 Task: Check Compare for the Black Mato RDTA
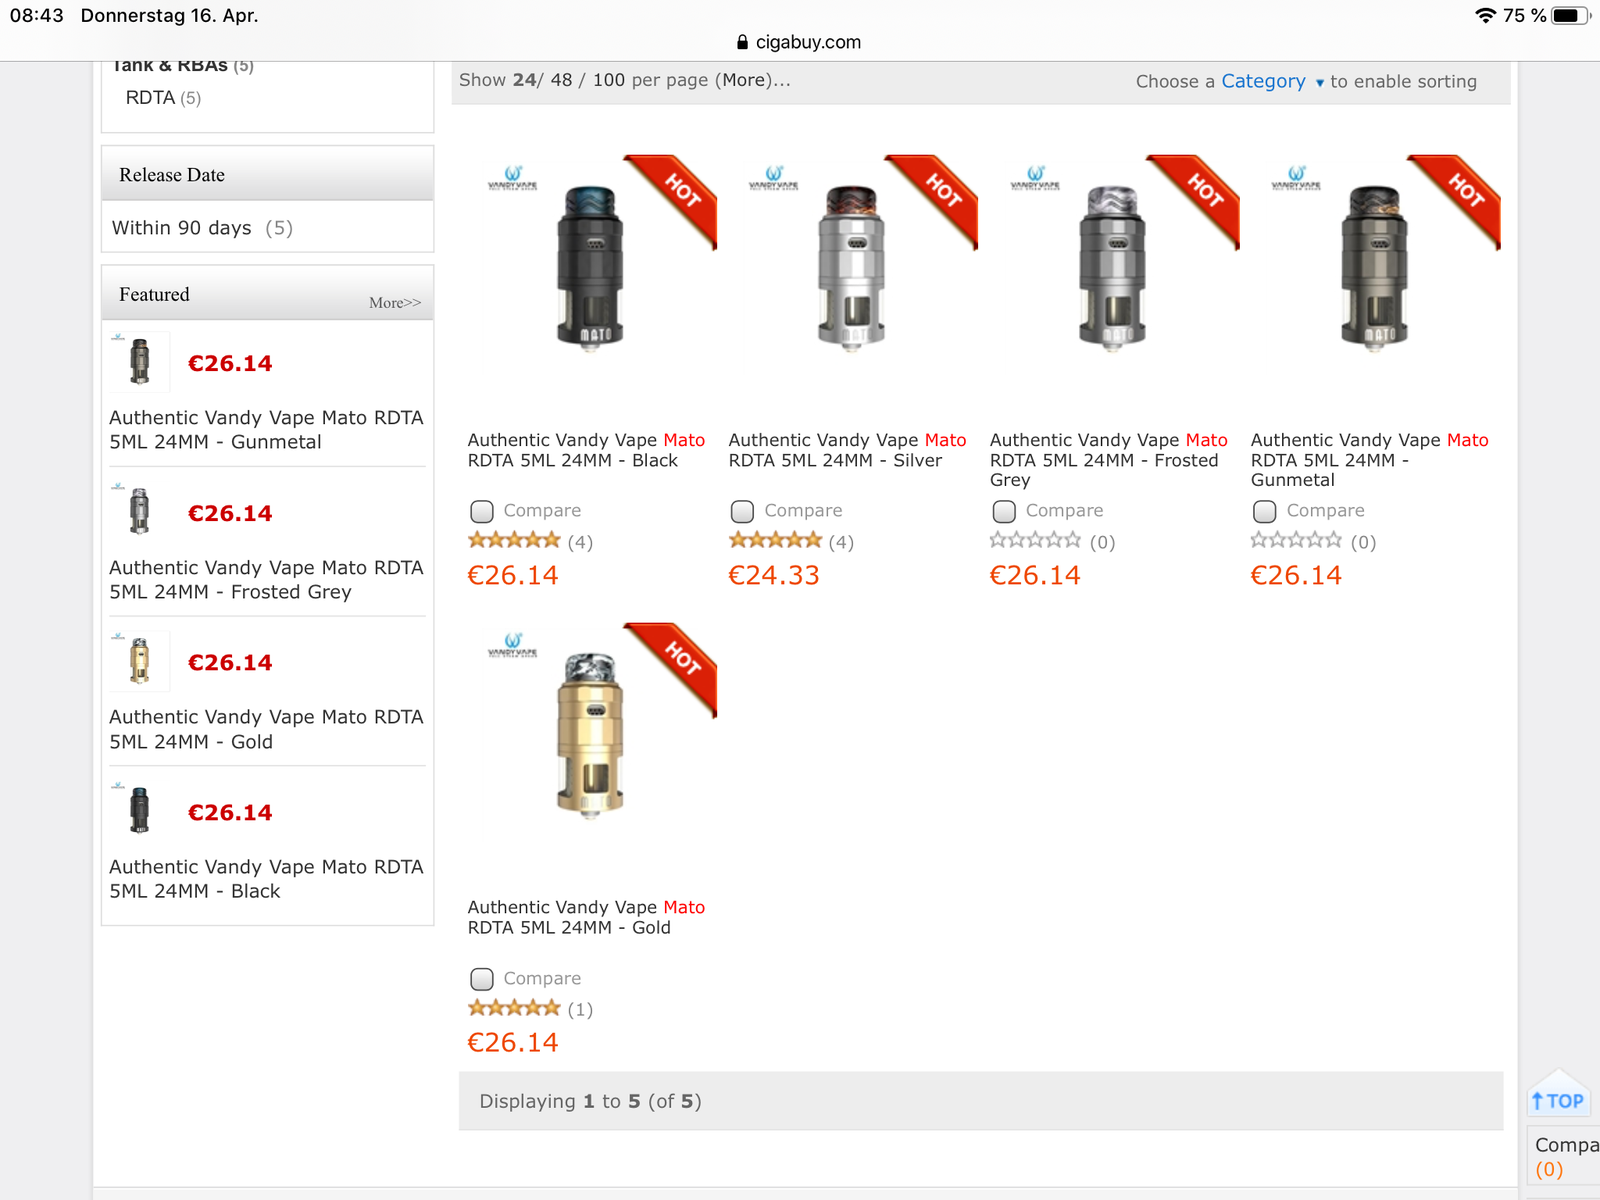(482, 511)
